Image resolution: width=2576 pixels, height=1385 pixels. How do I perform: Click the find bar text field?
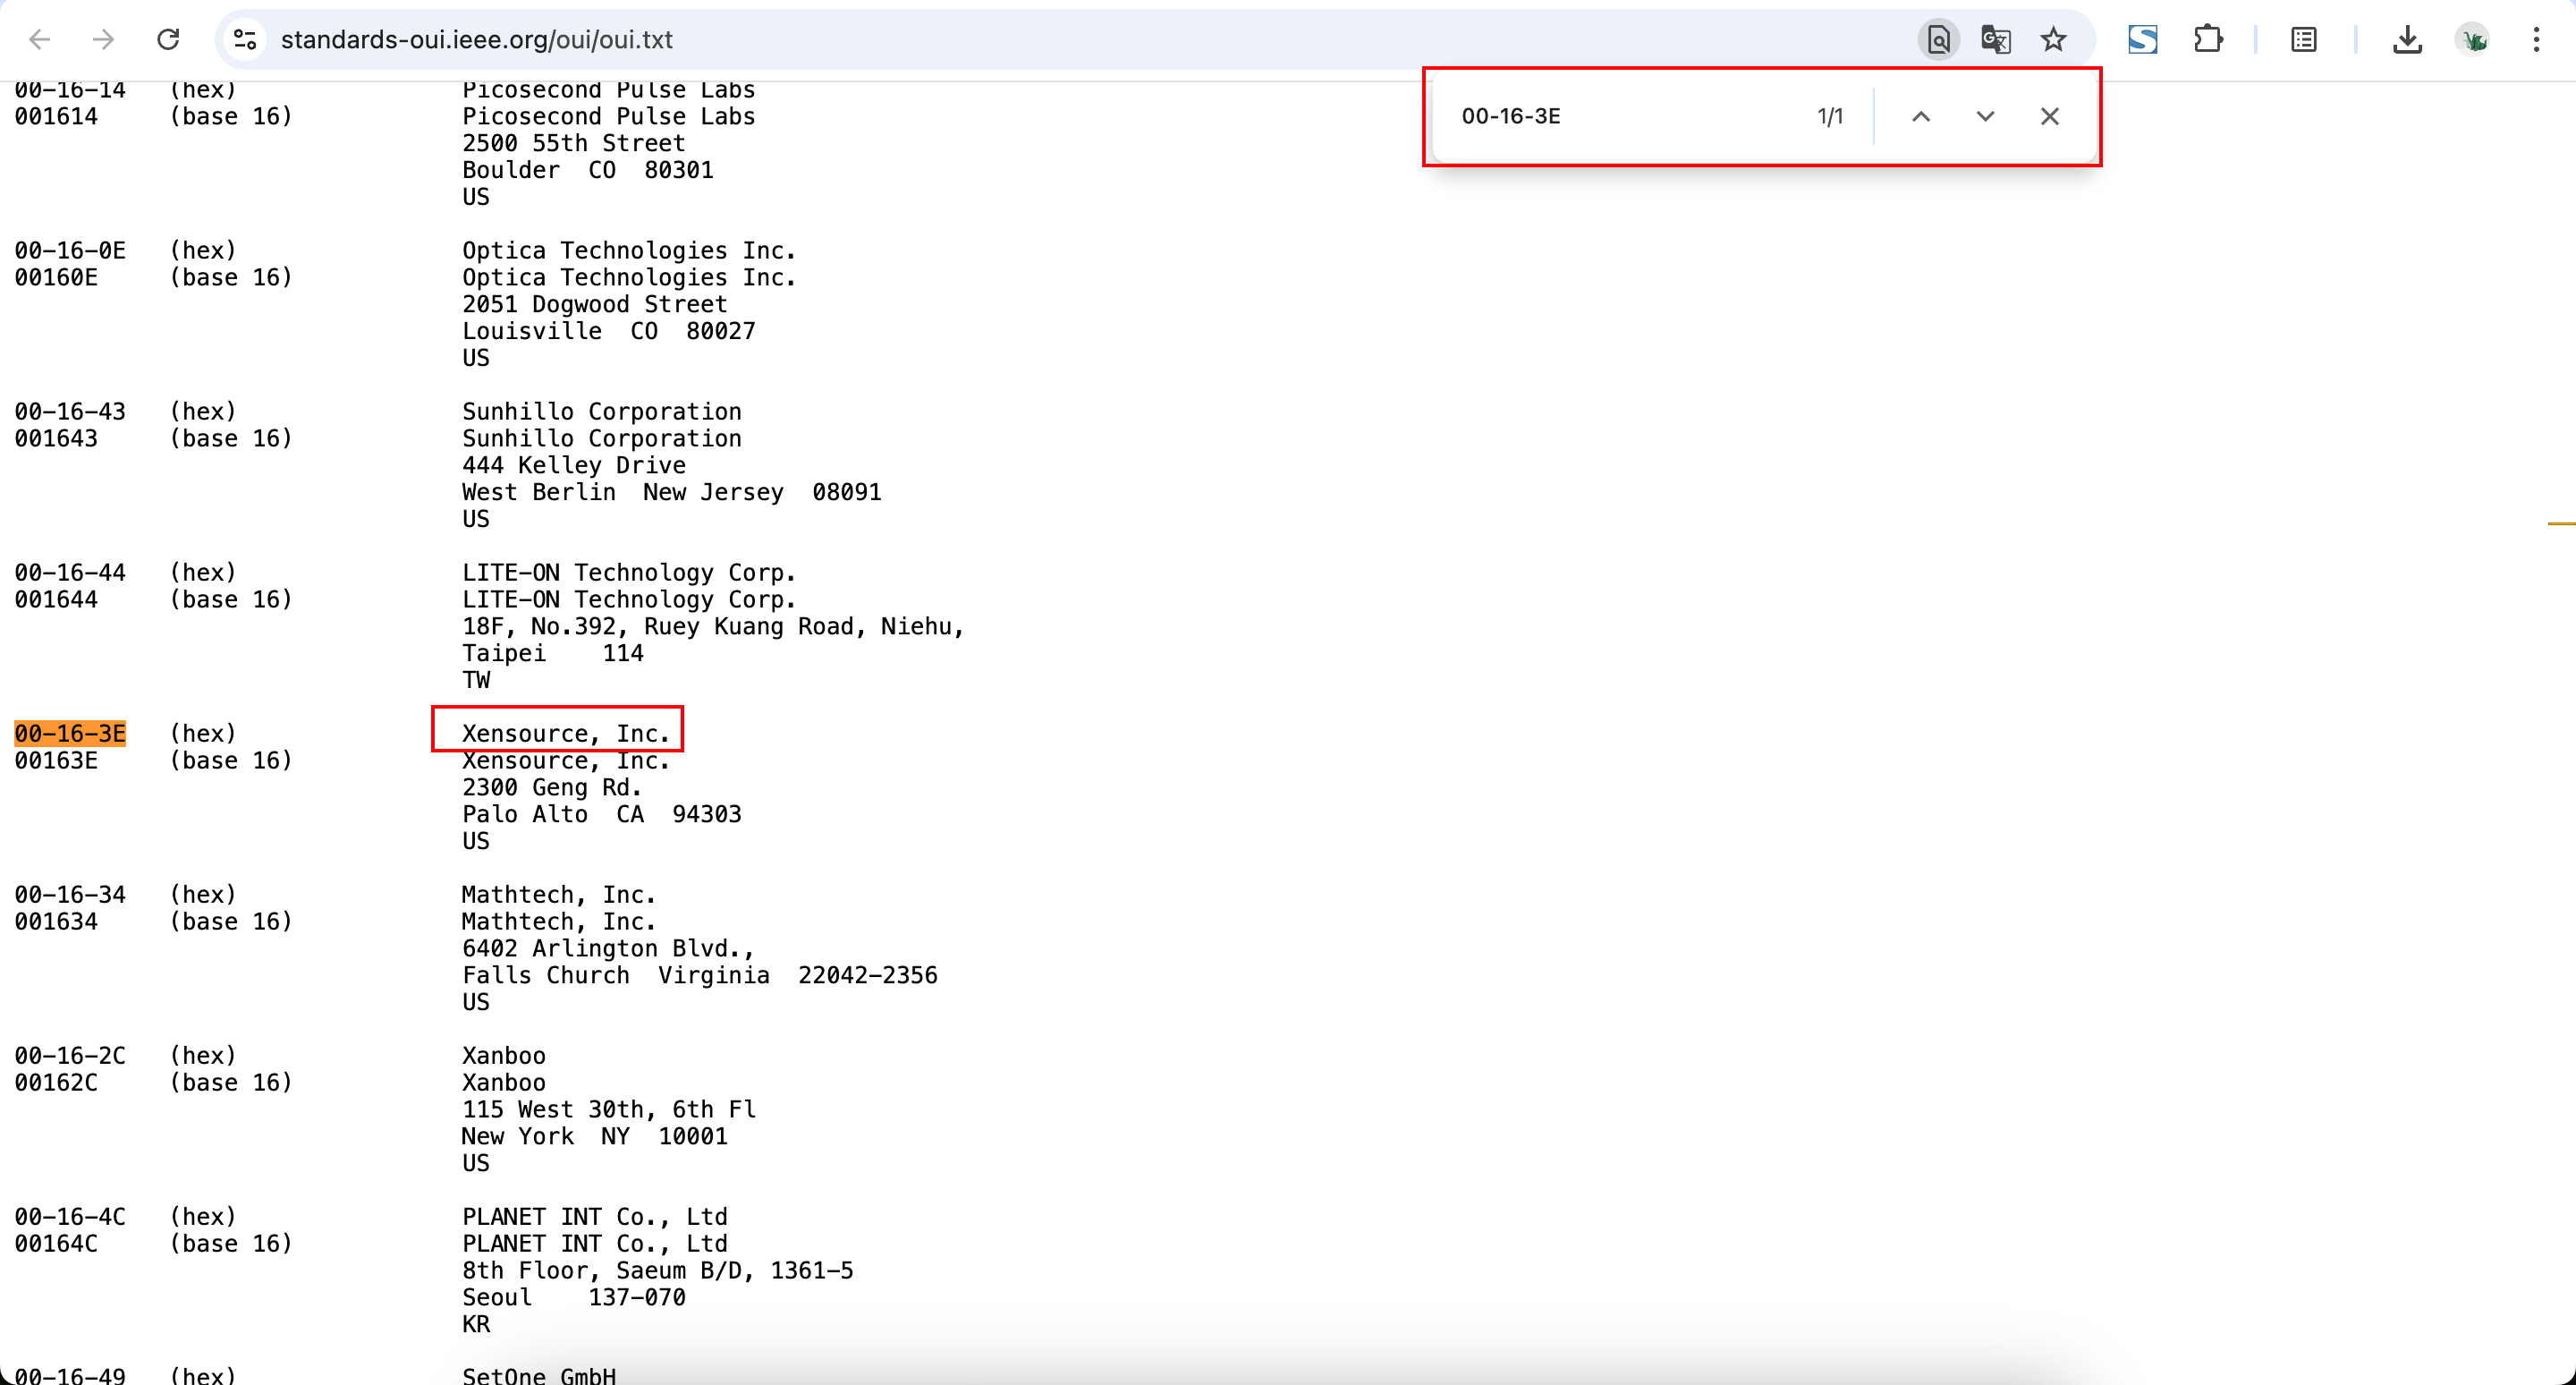tap(1620, 116)
